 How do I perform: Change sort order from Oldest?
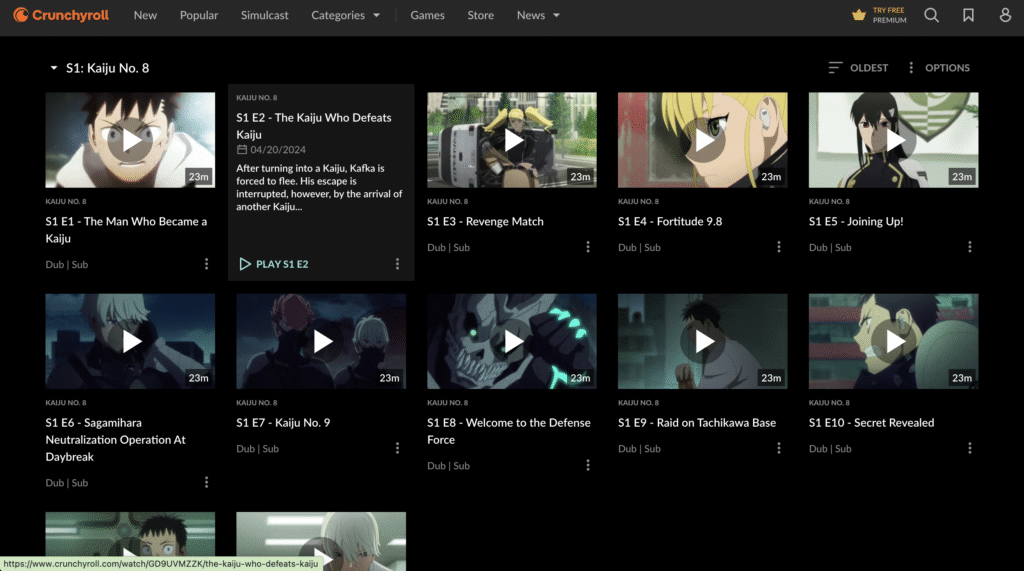tap(858, 68)
